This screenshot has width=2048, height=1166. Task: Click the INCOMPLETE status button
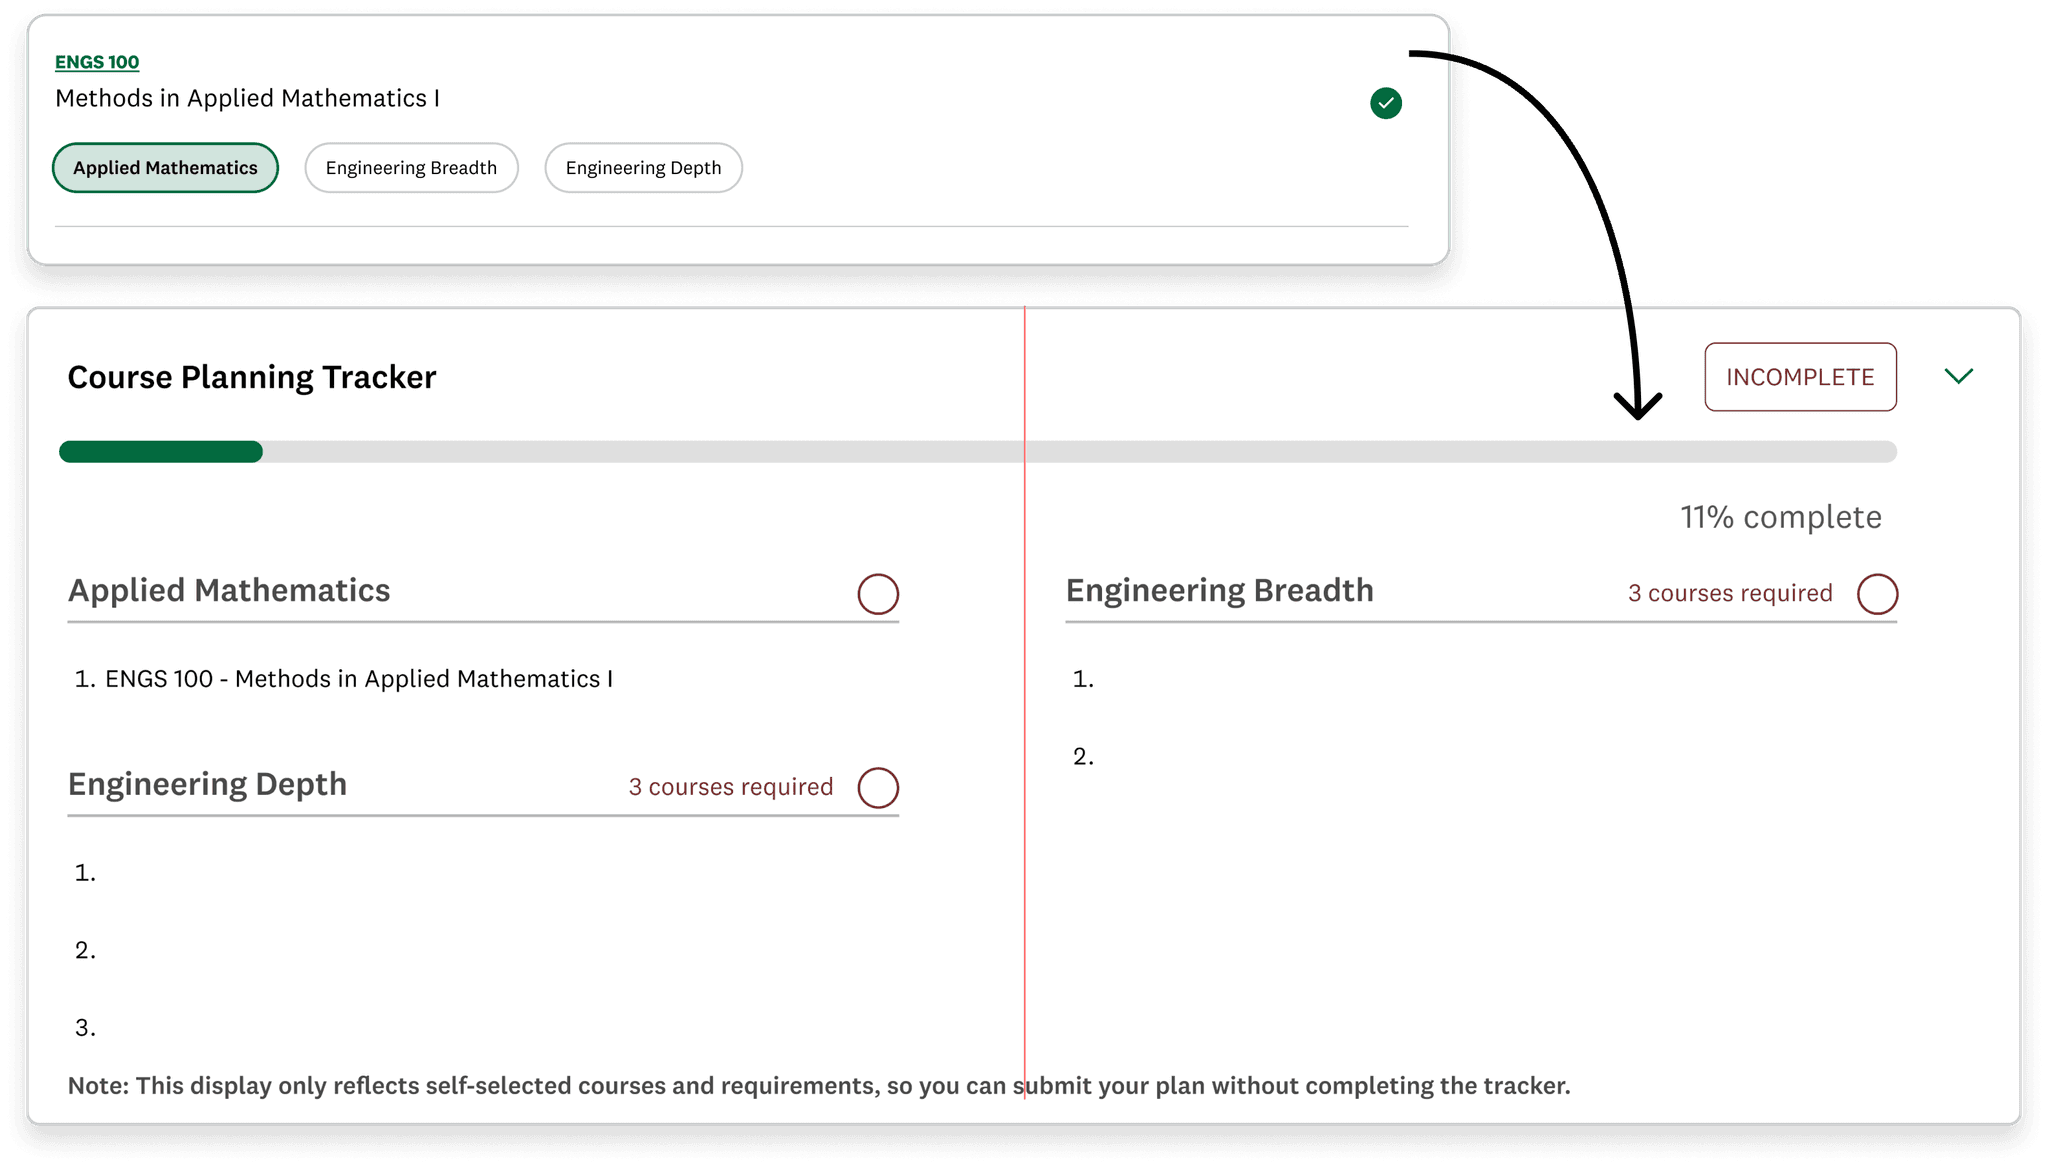click(x=1799, y=377)
